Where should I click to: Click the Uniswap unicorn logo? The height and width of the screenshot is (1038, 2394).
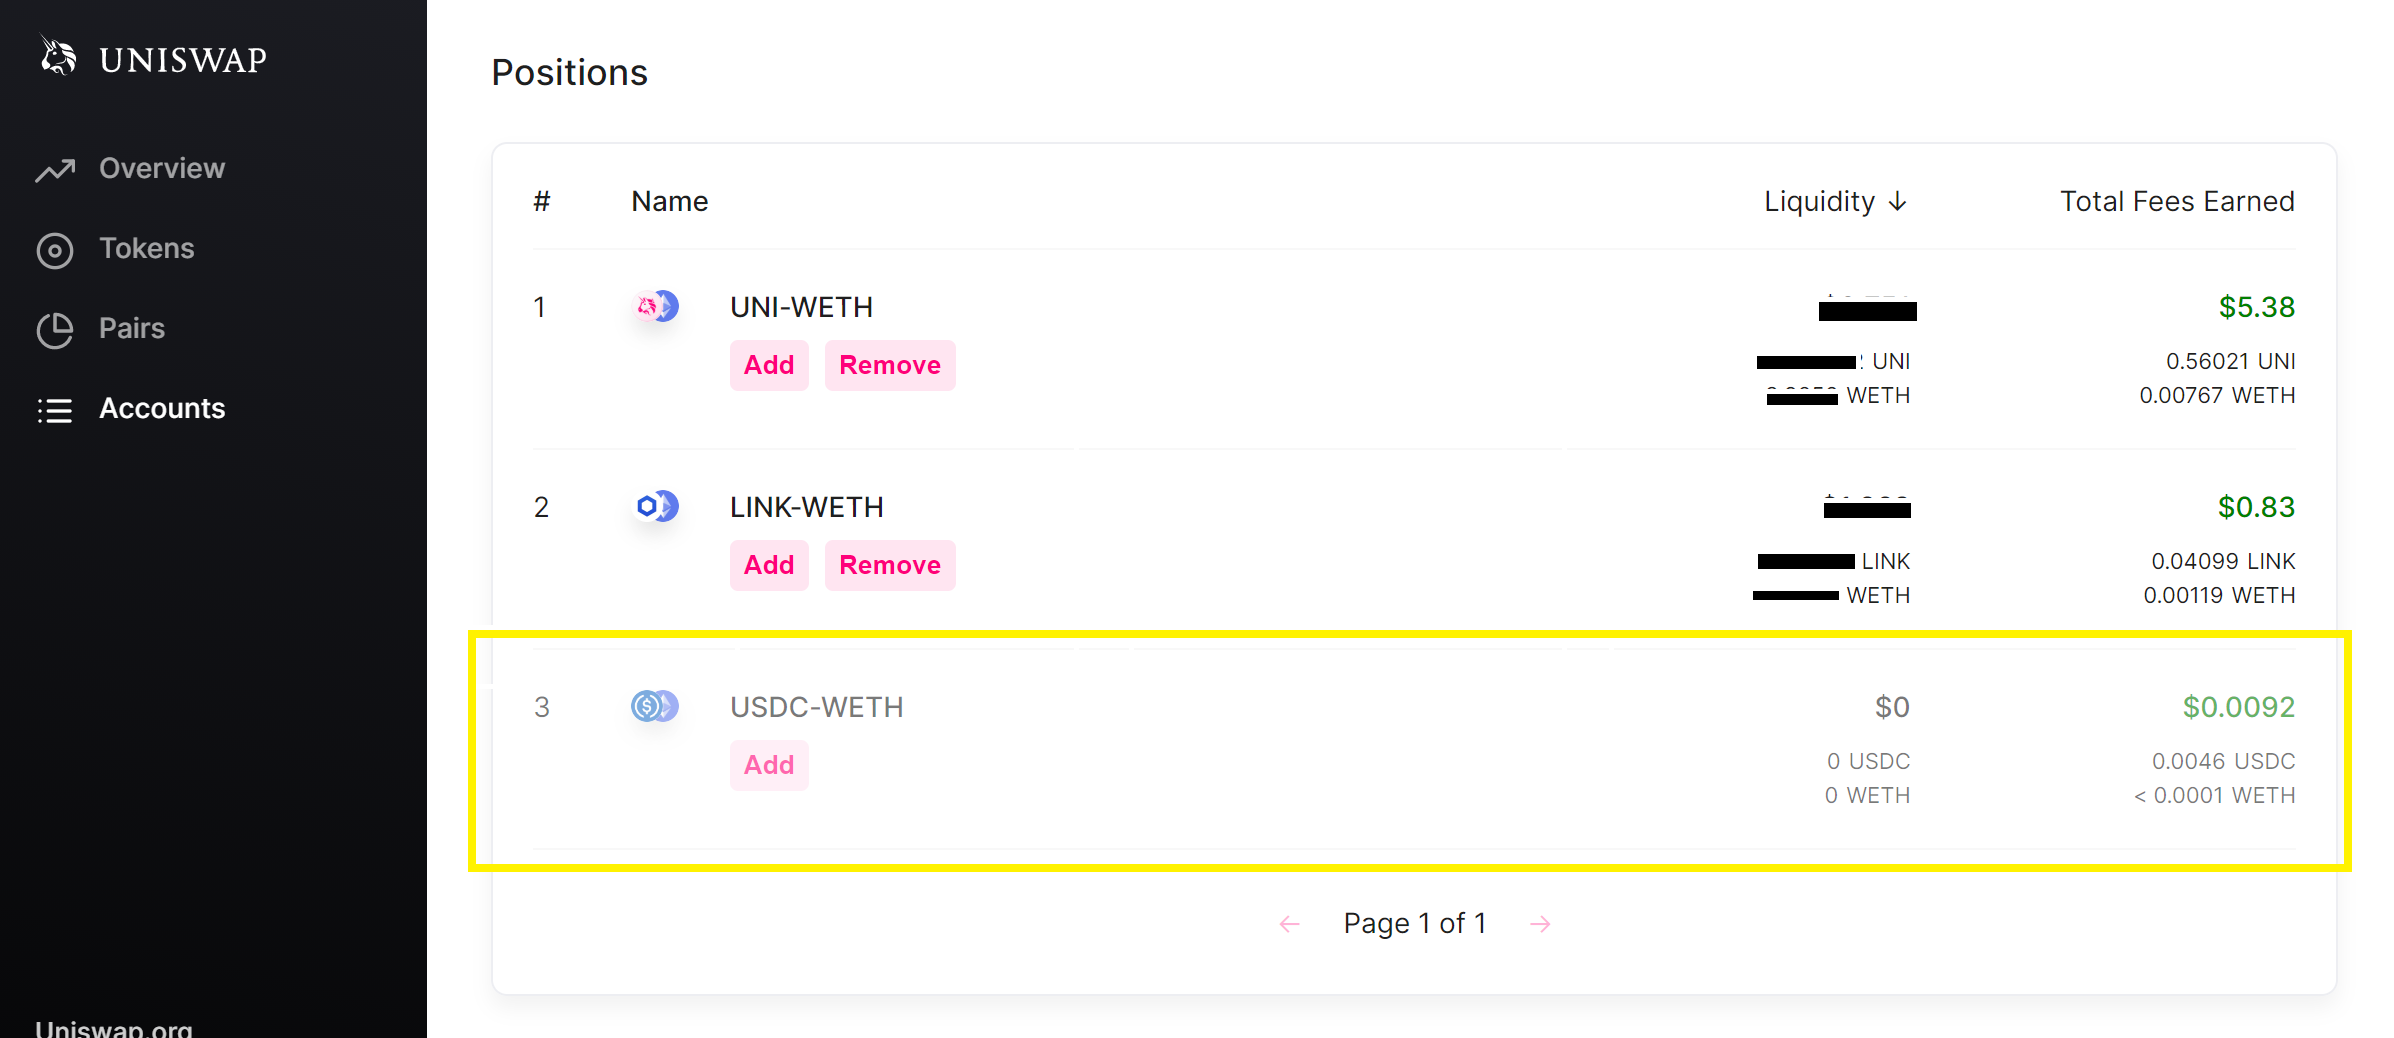click(x=57, y=57)
